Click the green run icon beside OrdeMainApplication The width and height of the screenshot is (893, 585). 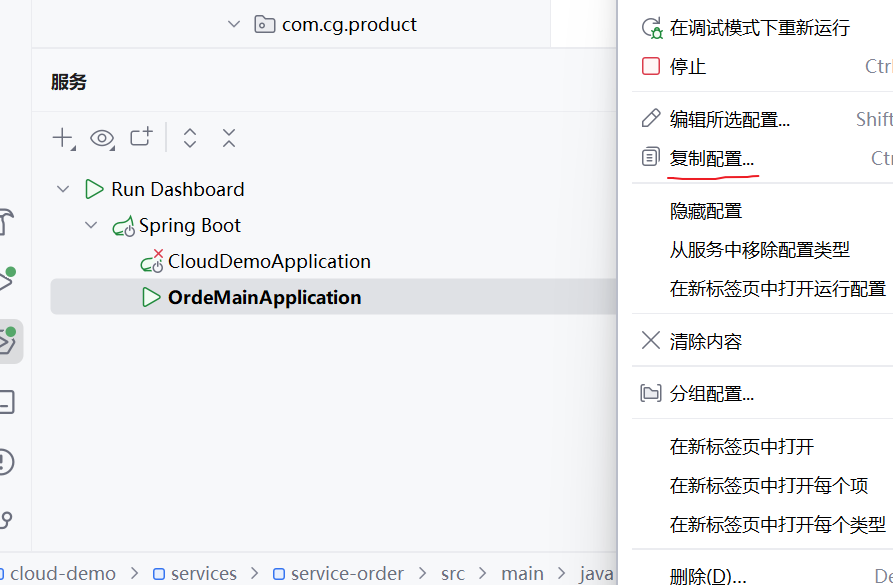click(151, 297)
